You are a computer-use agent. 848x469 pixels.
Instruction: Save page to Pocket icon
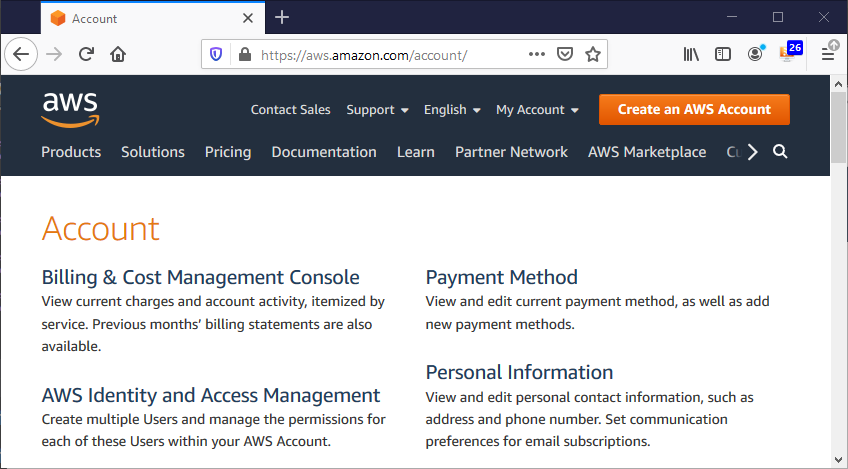[565, 55]
